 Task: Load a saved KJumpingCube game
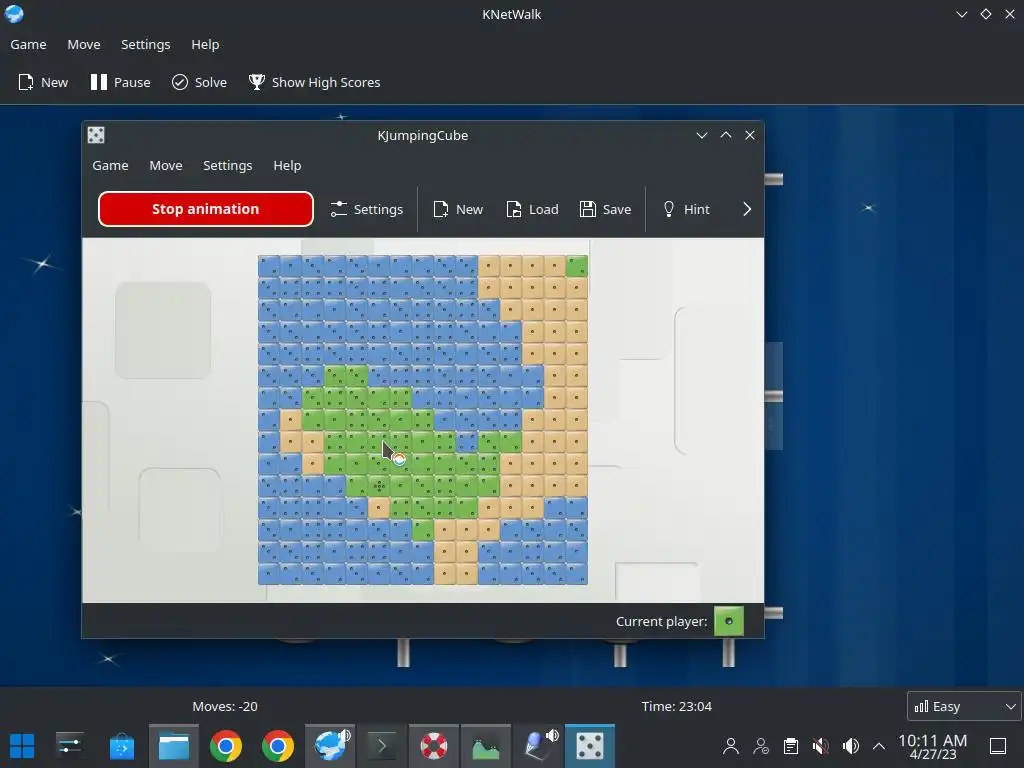[532, 209]
